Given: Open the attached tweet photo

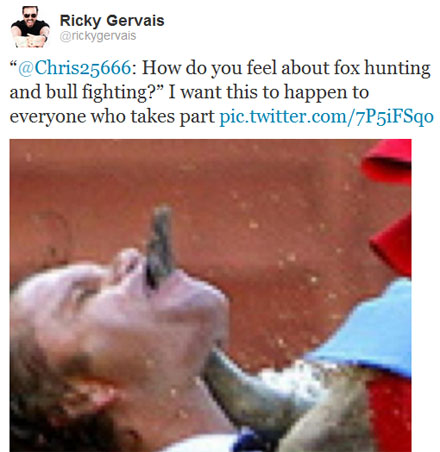Looking at the screenshot, I should [210, 296].
